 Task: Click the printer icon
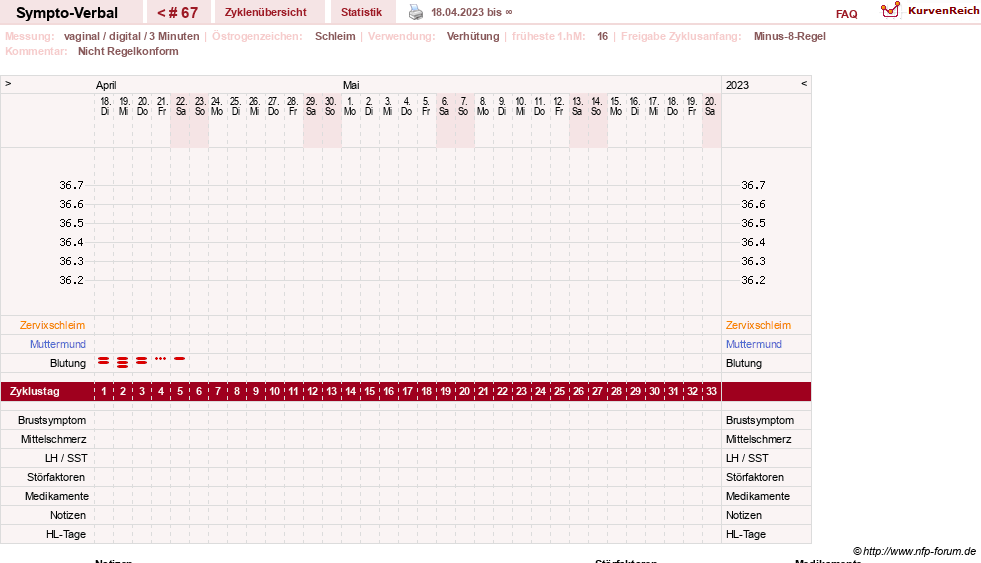coord(416,12)
